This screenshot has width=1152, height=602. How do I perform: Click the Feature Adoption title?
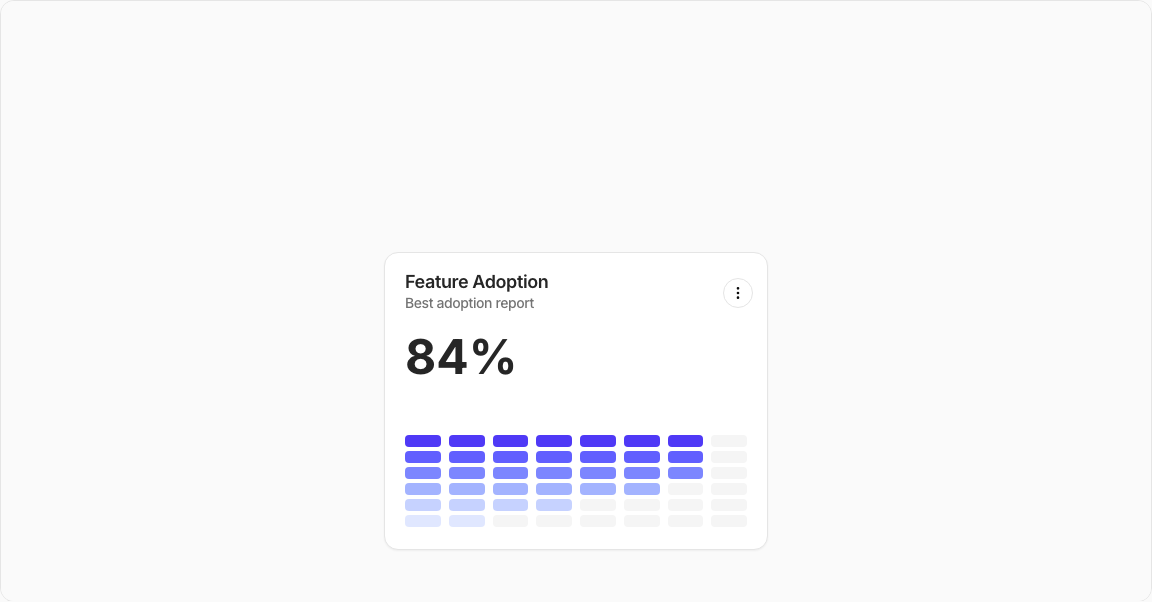(x=476, y=282)
